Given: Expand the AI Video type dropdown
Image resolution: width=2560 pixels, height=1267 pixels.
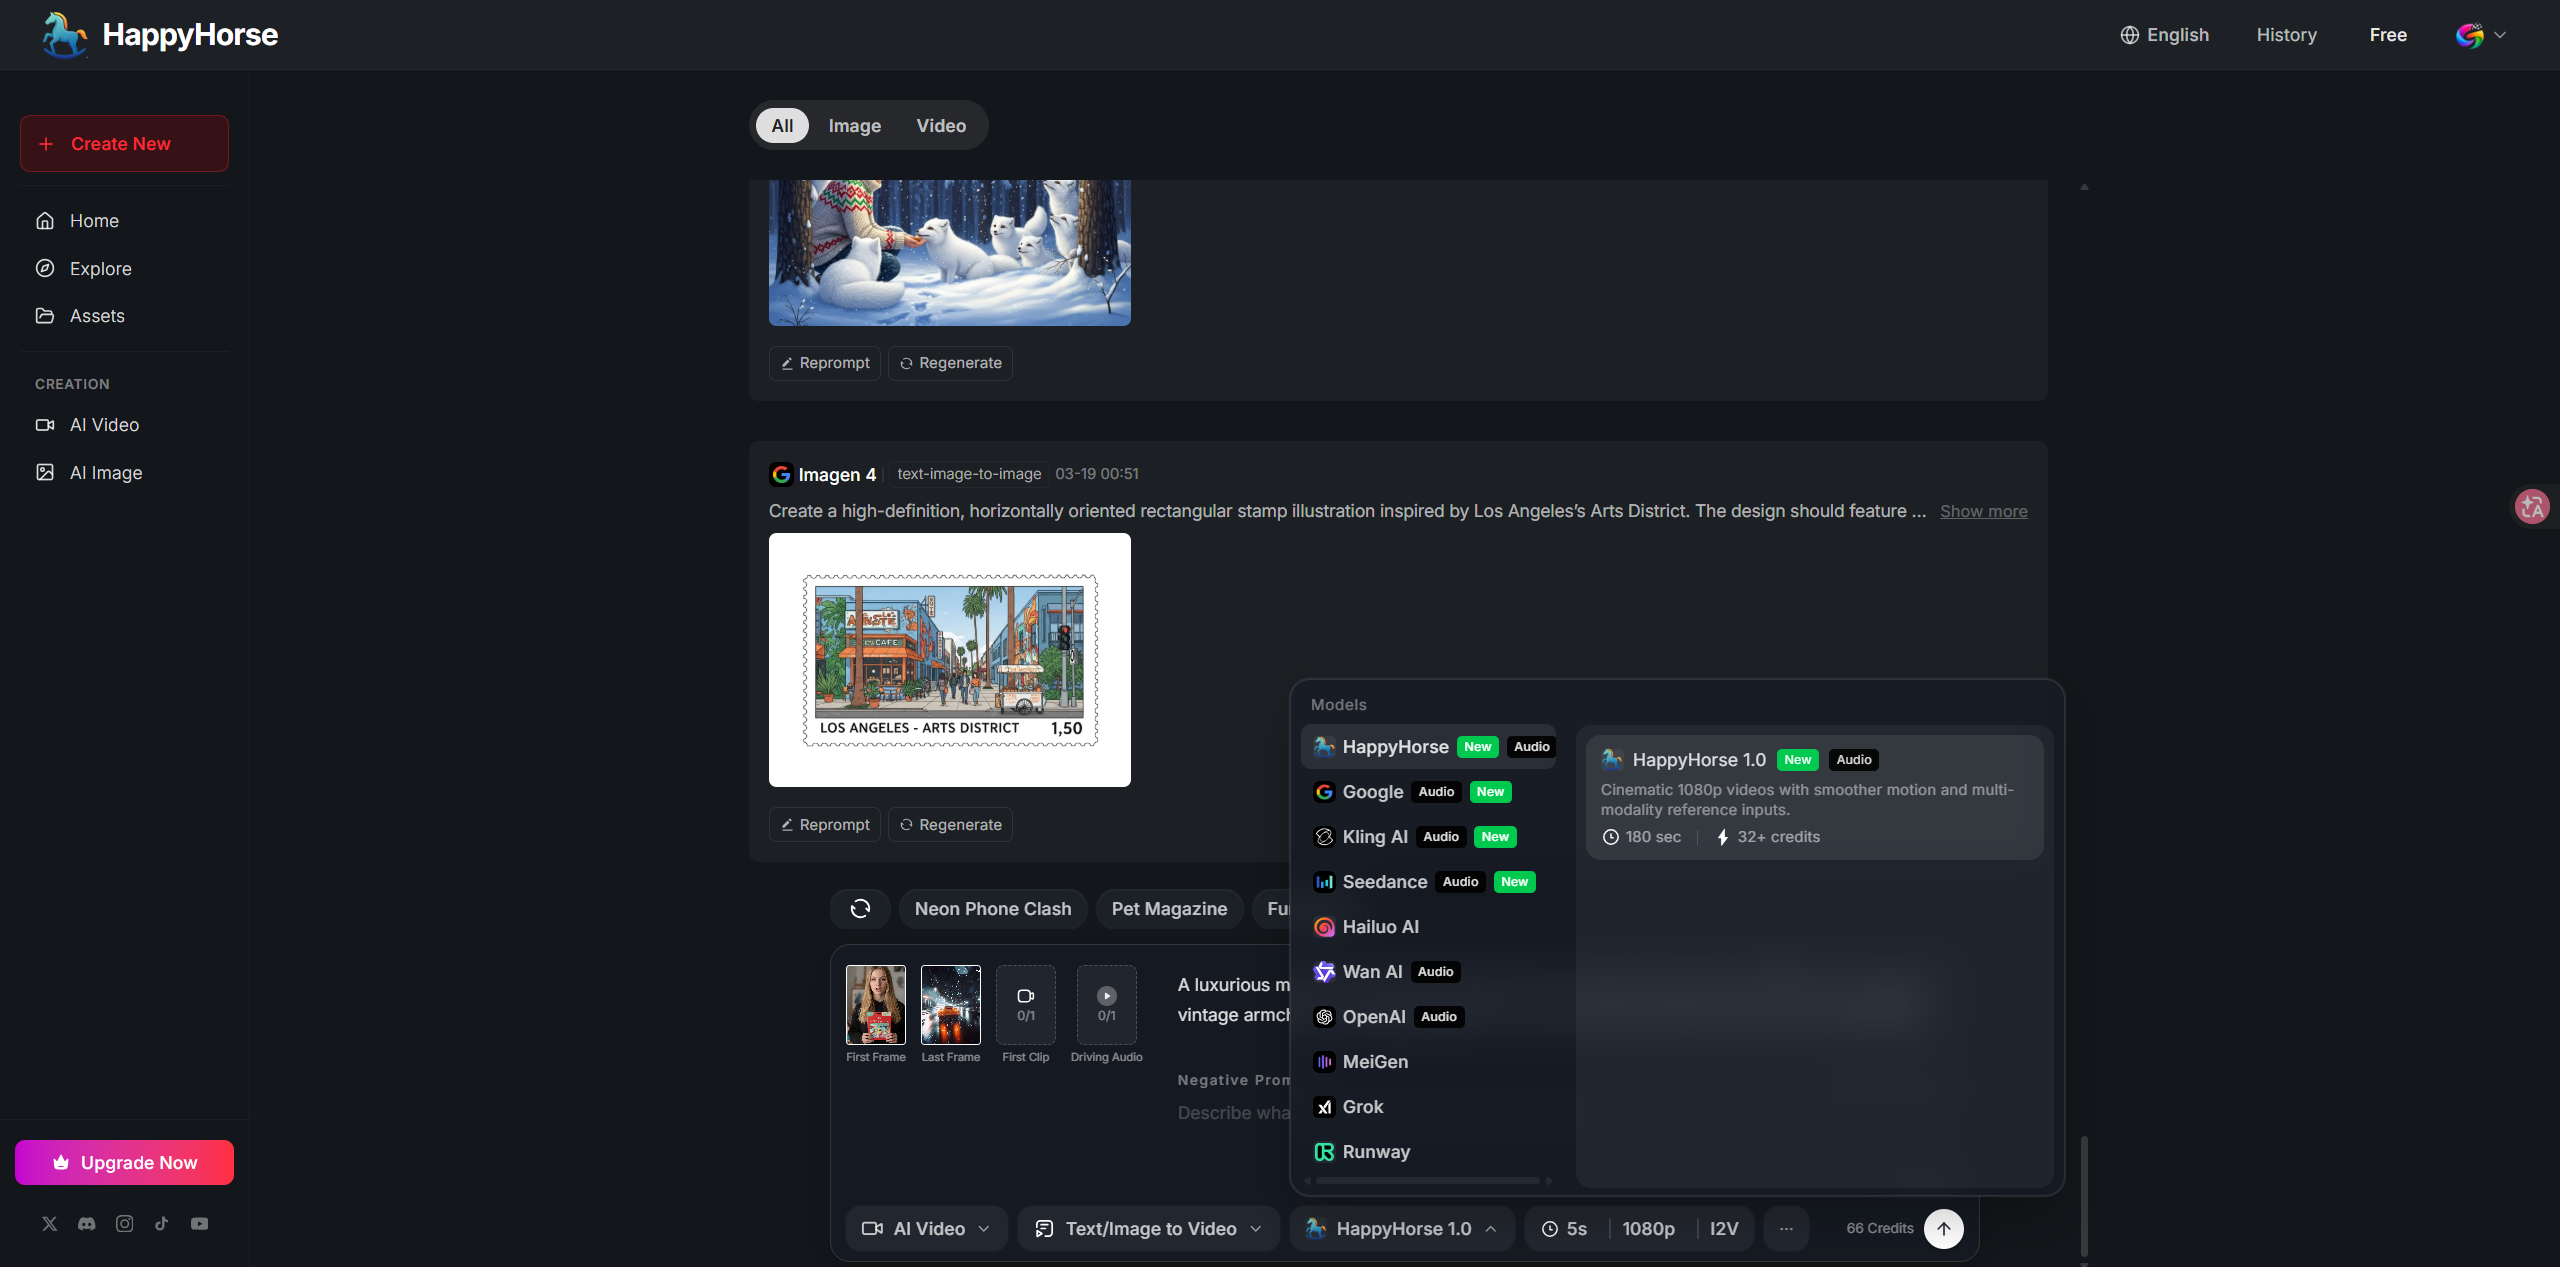Looking at the screenshot, I should pos(926,1228).
